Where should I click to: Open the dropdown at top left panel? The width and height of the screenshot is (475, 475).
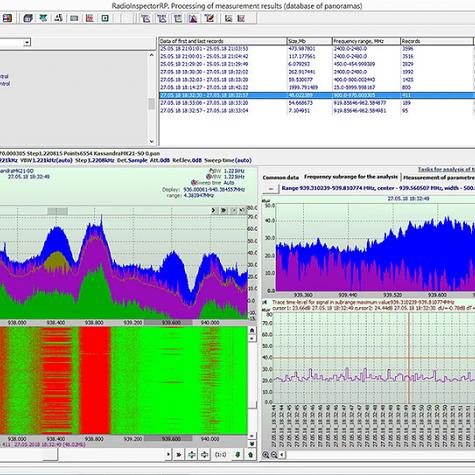coord(27,42)
